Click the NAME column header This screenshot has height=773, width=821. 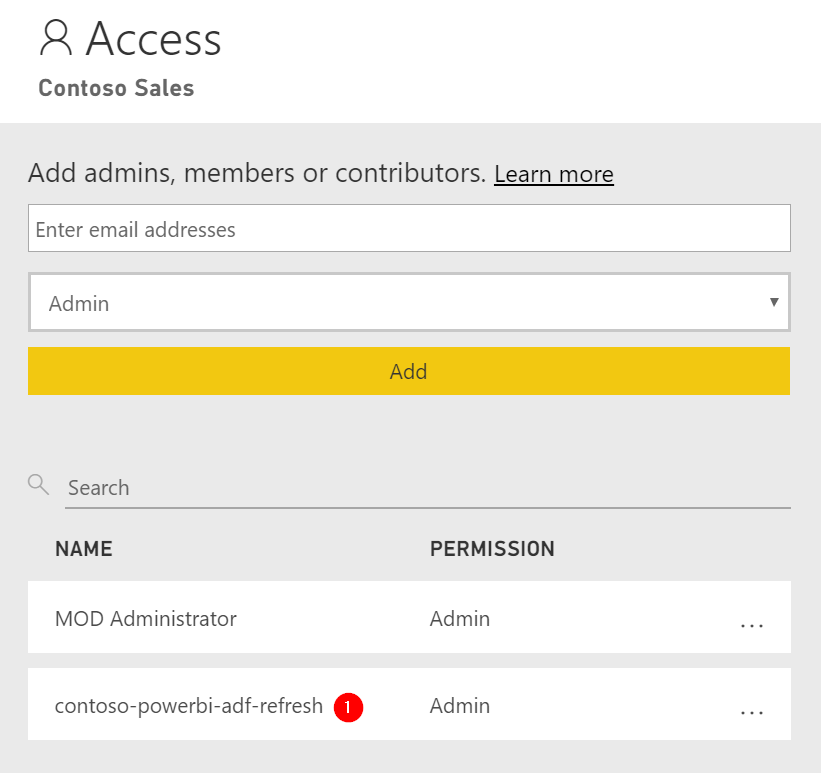[x=84, y=549]
